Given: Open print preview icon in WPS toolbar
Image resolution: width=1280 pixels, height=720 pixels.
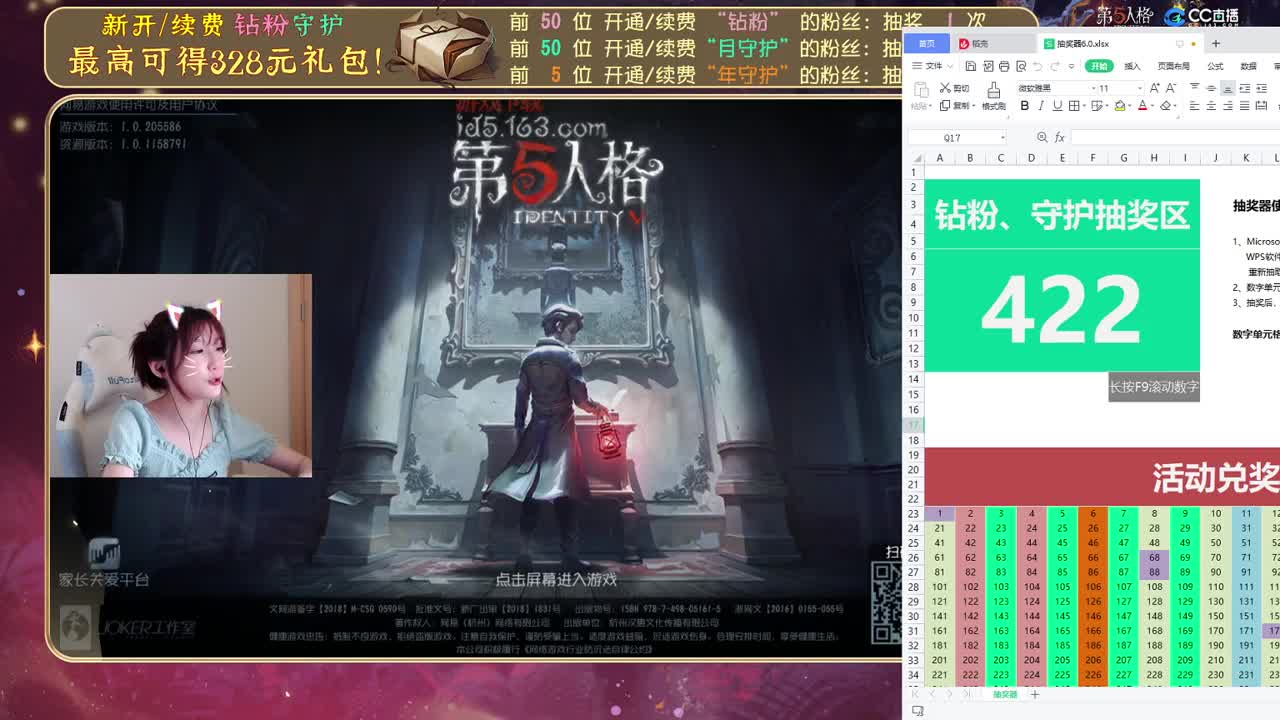Looking at the screenshot, I should tap(1021, 66).
